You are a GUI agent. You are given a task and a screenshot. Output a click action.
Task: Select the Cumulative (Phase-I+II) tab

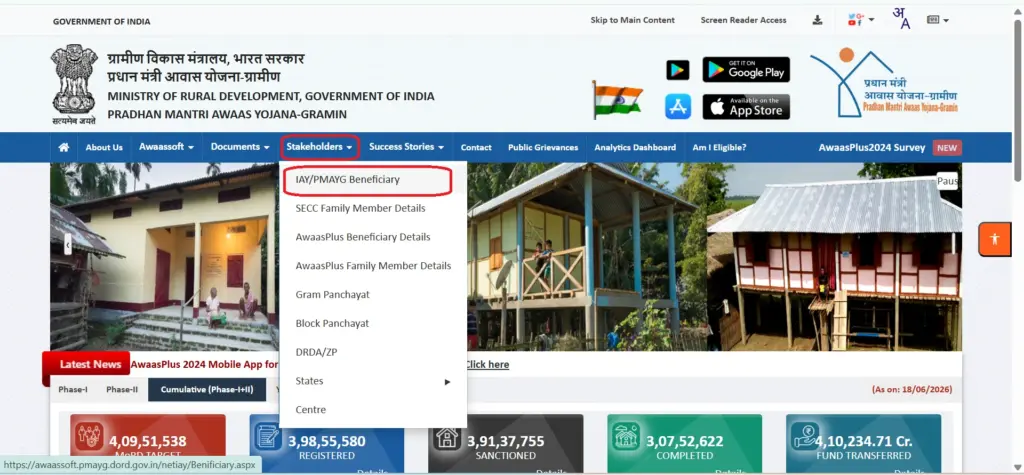coord(207,389)
